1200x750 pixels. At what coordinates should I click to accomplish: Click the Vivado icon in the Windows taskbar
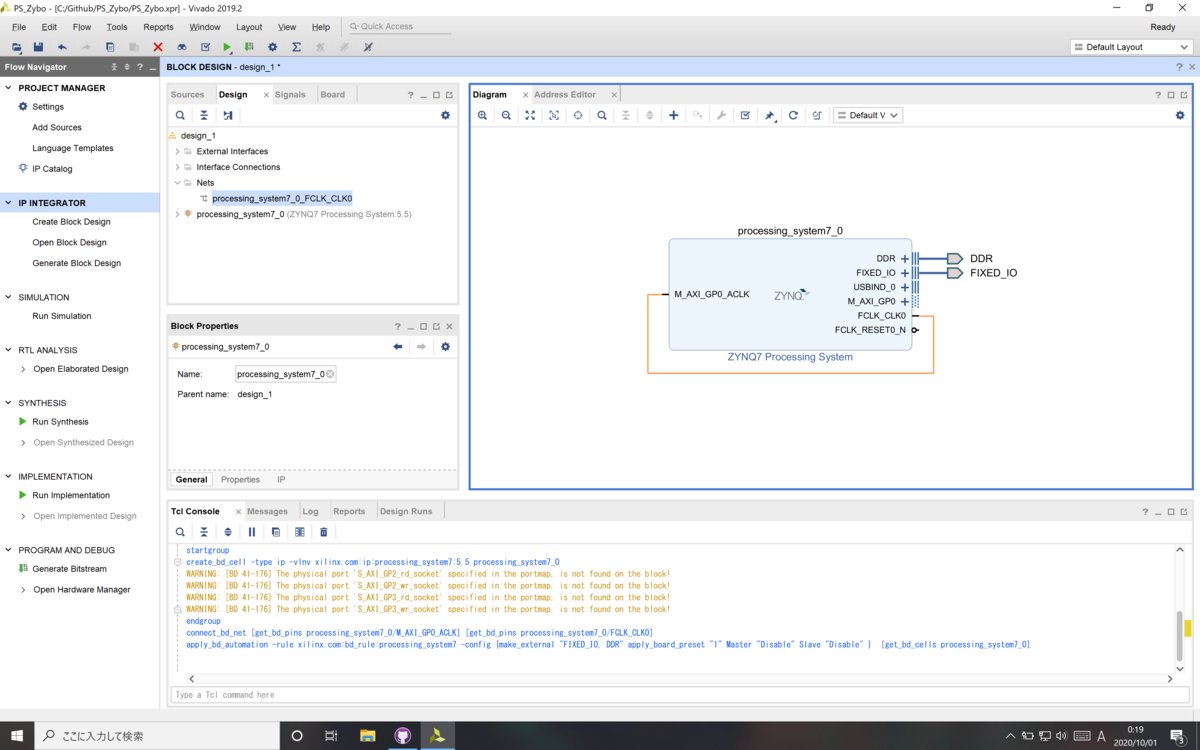click(x=437, y=735)
